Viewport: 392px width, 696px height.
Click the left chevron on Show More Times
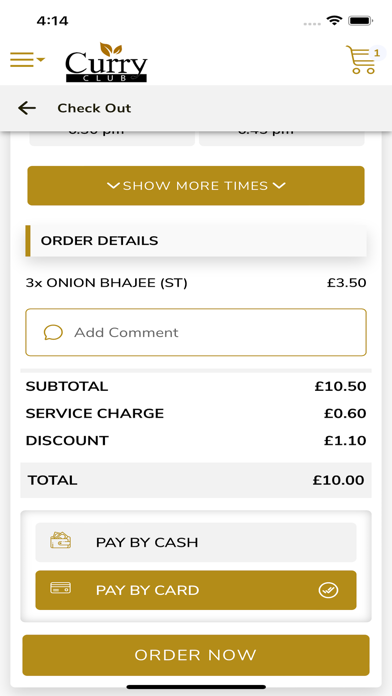click(x=113, y=186)
